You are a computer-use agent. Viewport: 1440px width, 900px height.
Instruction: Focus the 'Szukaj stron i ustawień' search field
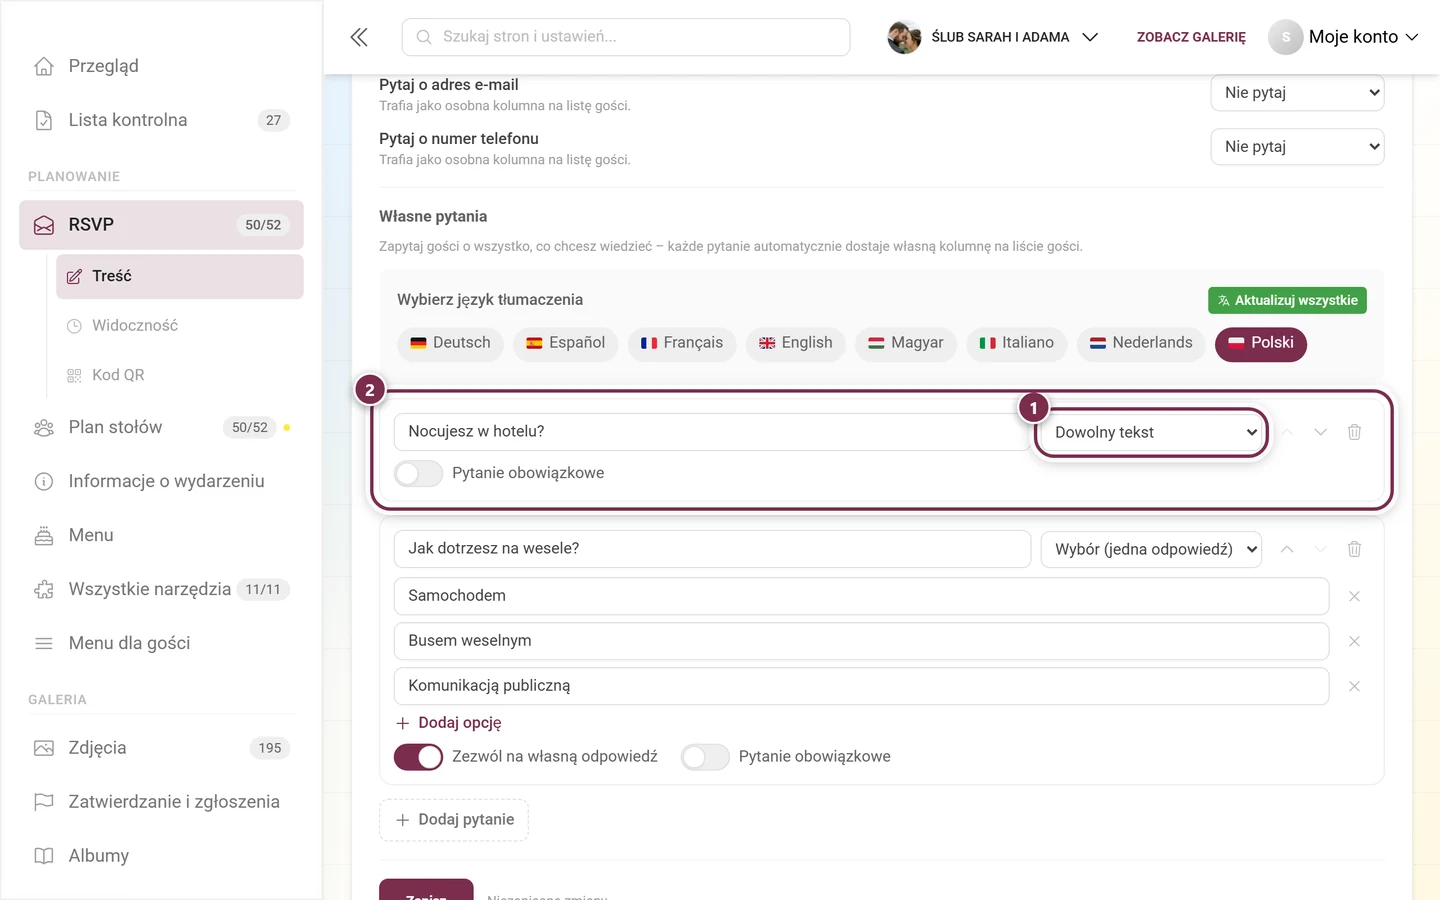point(626,37)
